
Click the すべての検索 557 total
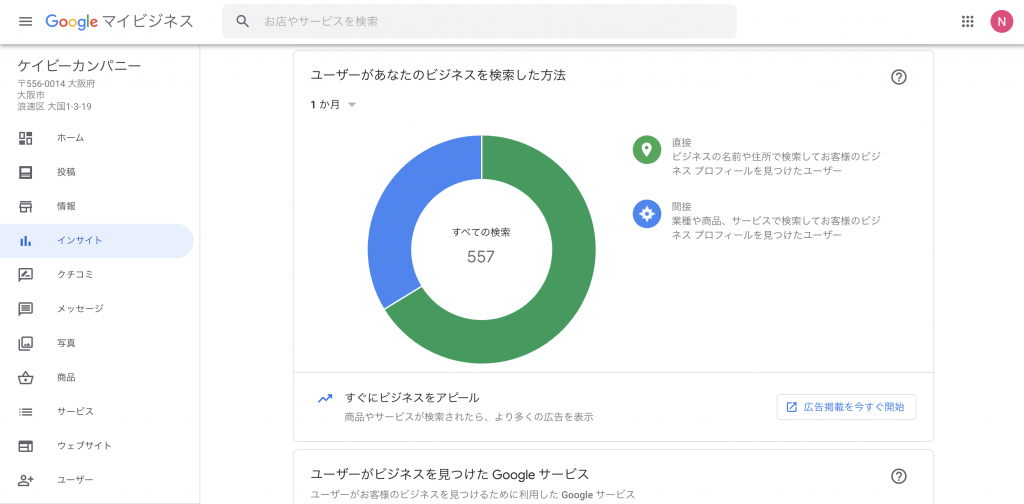point(481,247)
